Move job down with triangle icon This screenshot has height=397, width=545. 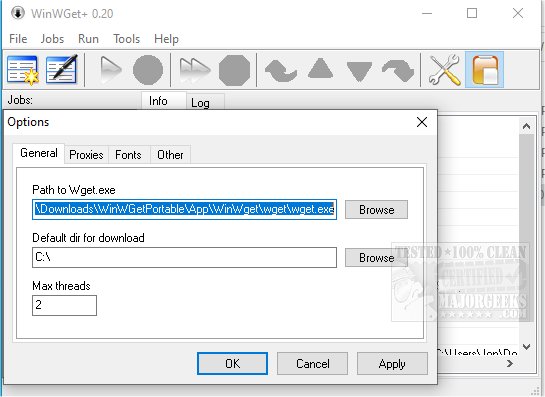[359, 72]
